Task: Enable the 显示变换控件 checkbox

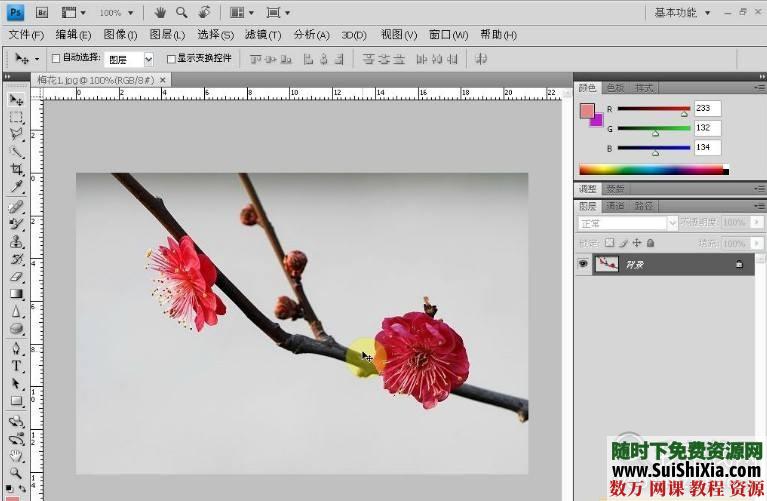Action: tap(171, 59)
